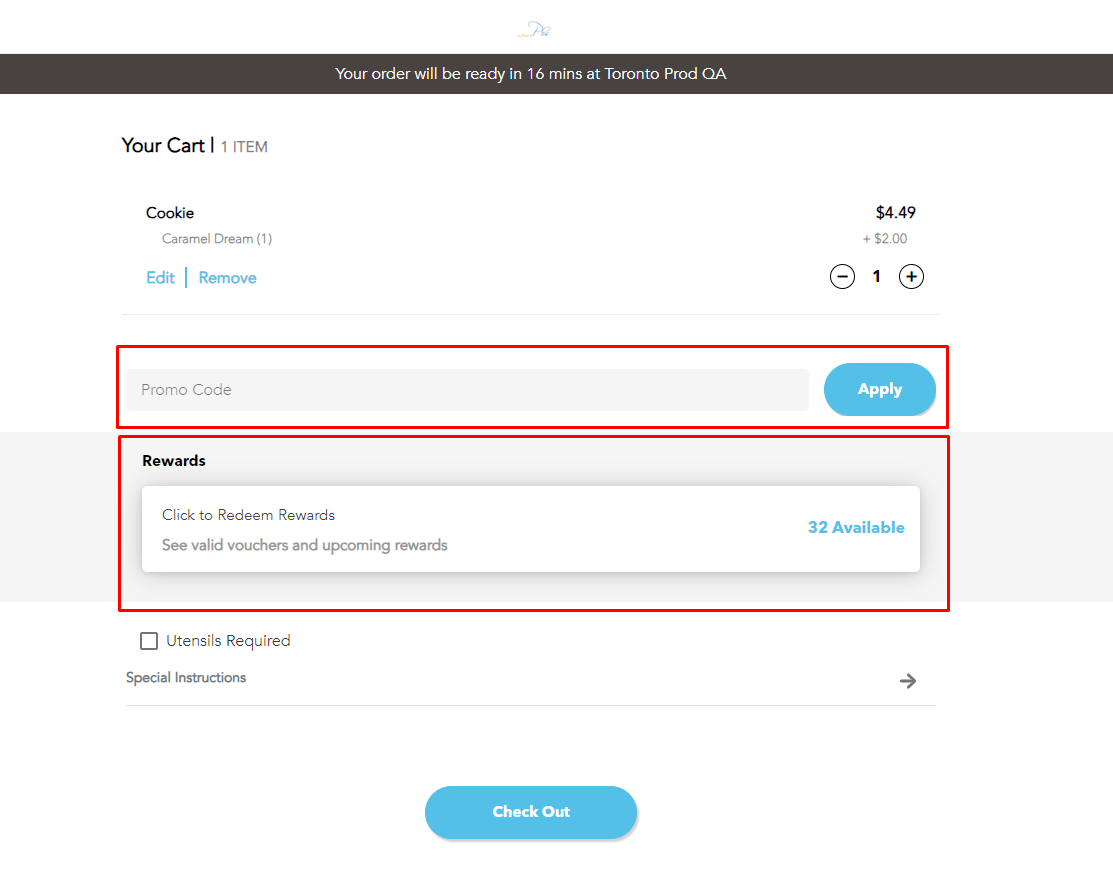The width and height of the screenshot is (1113, 894).
Task: Remove the Cookie from the cart
Action: (227, 277)
